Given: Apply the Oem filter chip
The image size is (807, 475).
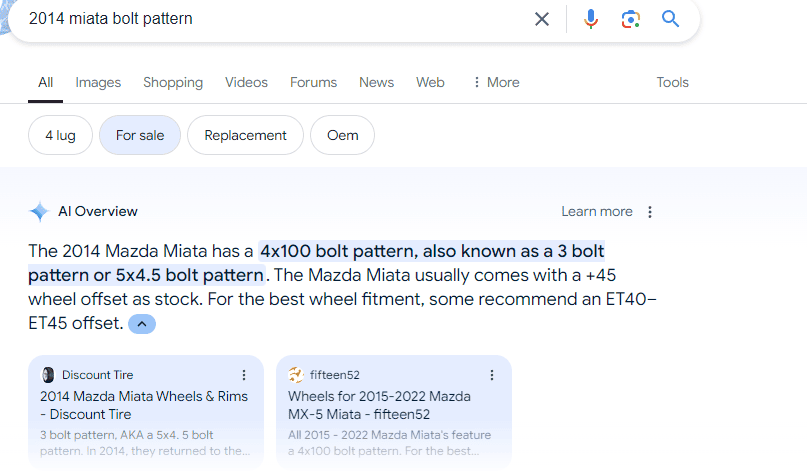Looking at the screenshot, I should (342, 135).
